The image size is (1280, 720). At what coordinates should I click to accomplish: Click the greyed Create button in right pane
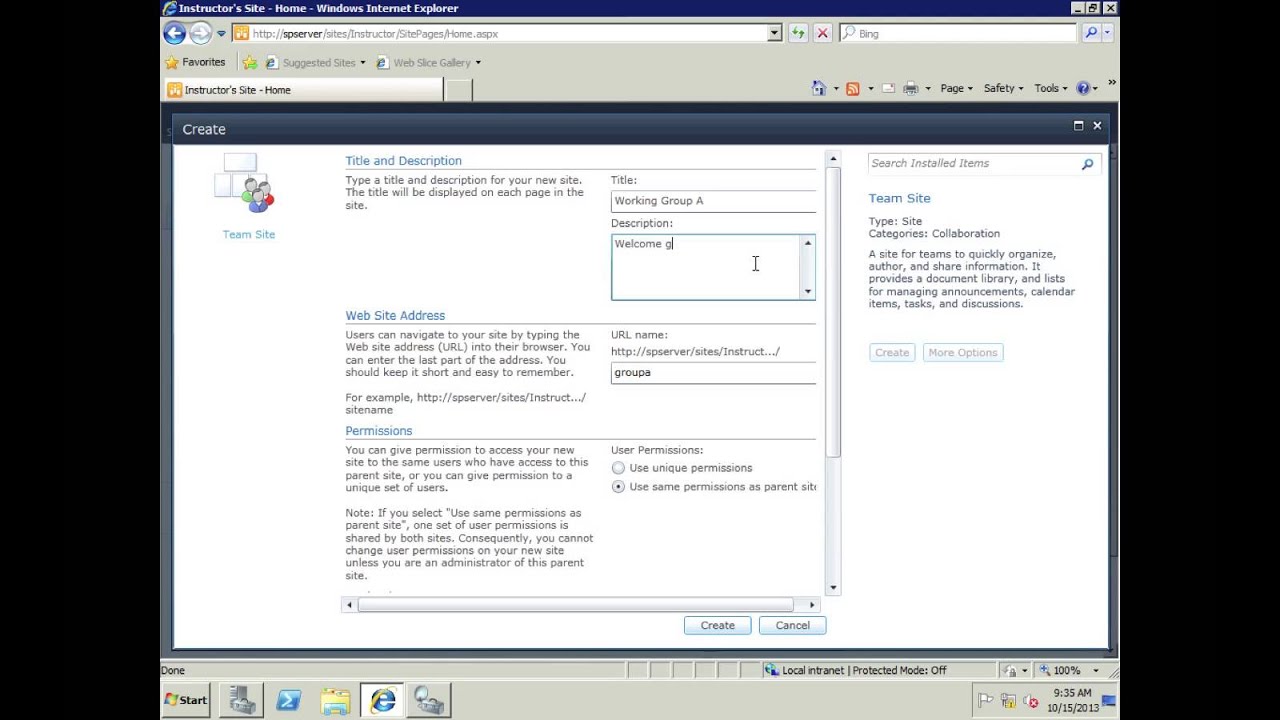click(x=892, y=352)
